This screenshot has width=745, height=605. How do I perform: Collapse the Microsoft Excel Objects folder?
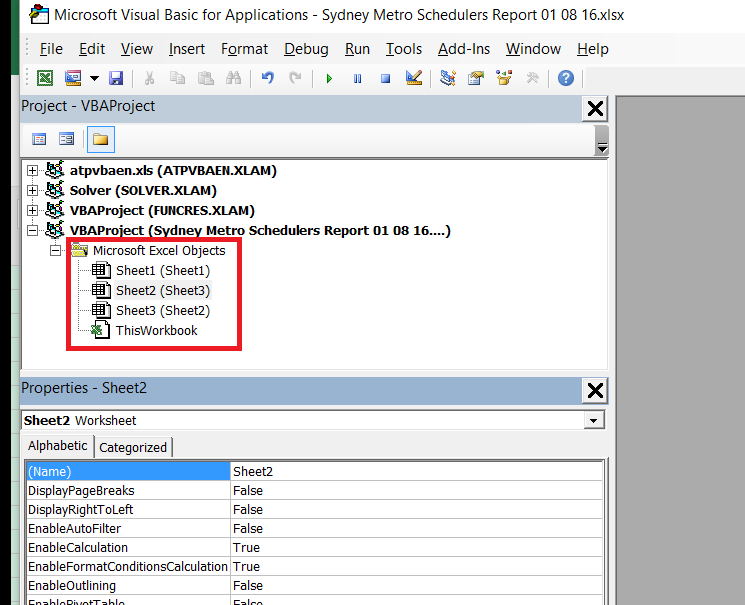click(56, 250)
